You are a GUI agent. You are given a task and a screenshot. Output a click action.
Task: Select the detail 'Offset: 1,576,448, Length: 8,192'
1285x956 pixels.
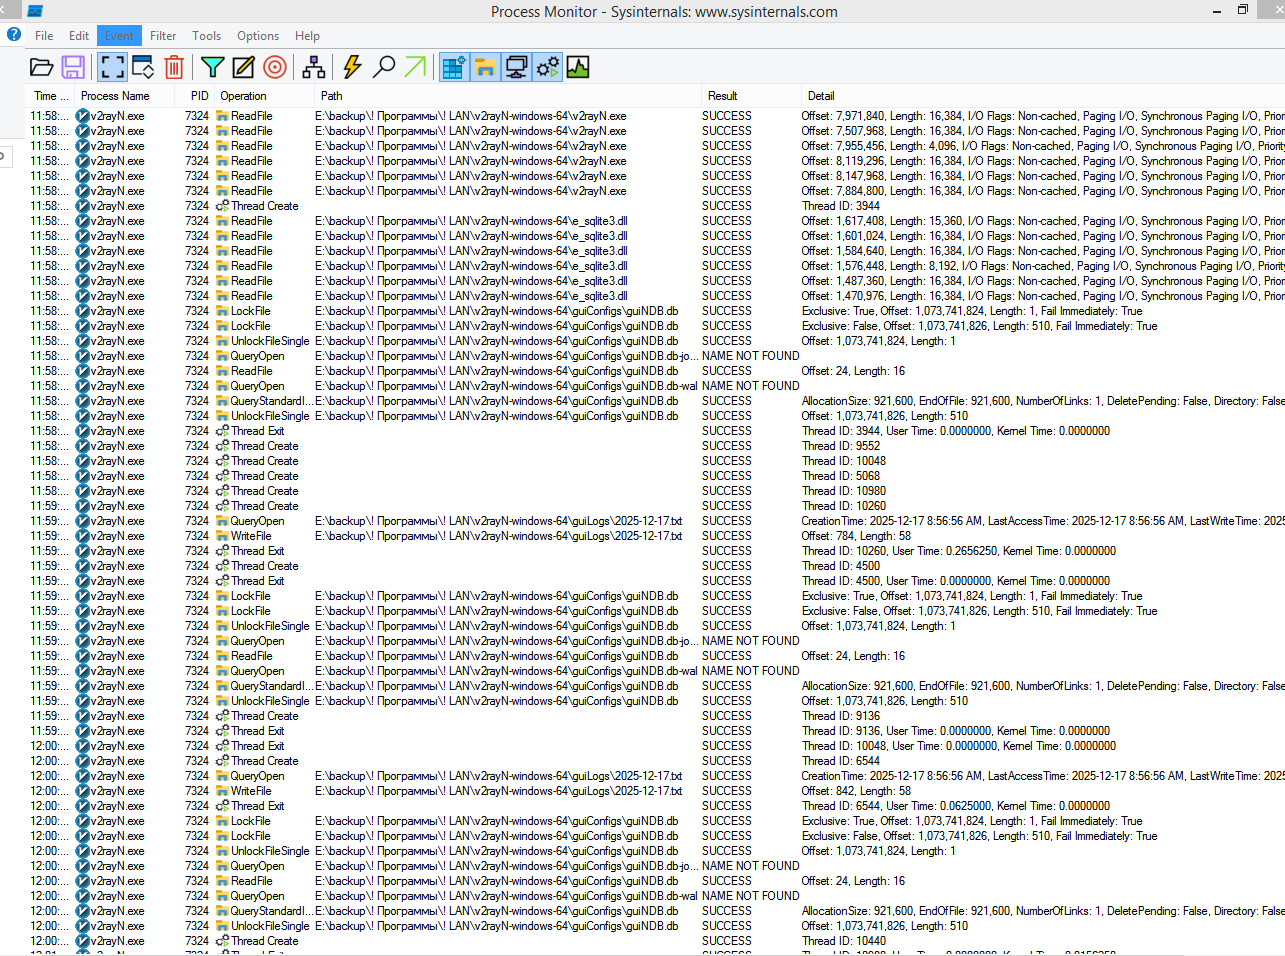(1043, 266)
